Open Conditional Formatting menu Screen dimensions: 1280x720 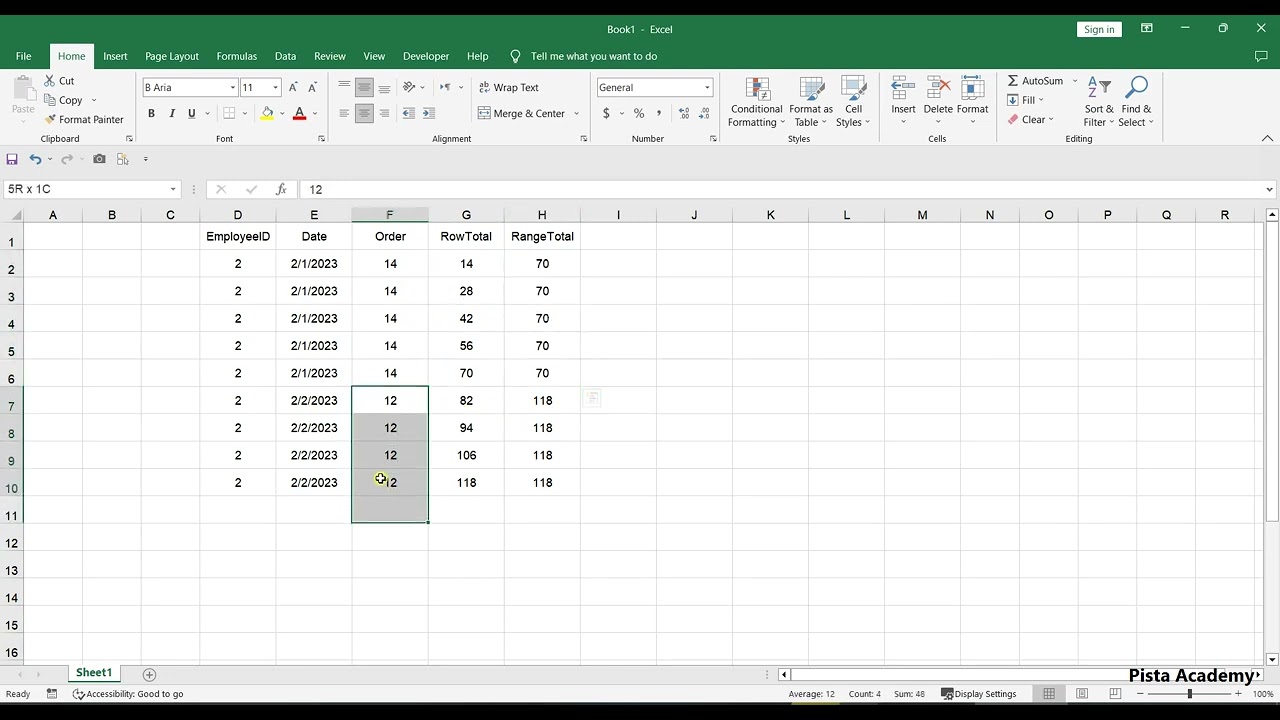(756, 101)
